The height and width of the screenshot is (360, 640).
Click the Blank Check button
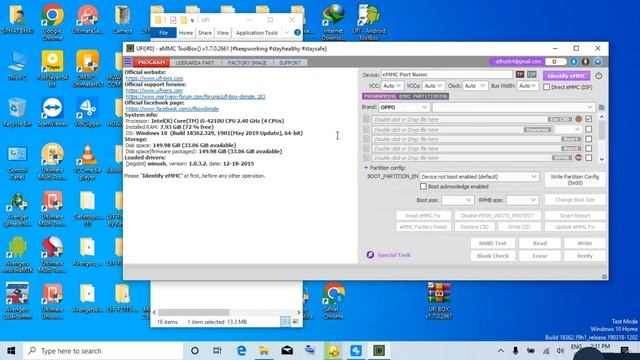coord(492,256)
